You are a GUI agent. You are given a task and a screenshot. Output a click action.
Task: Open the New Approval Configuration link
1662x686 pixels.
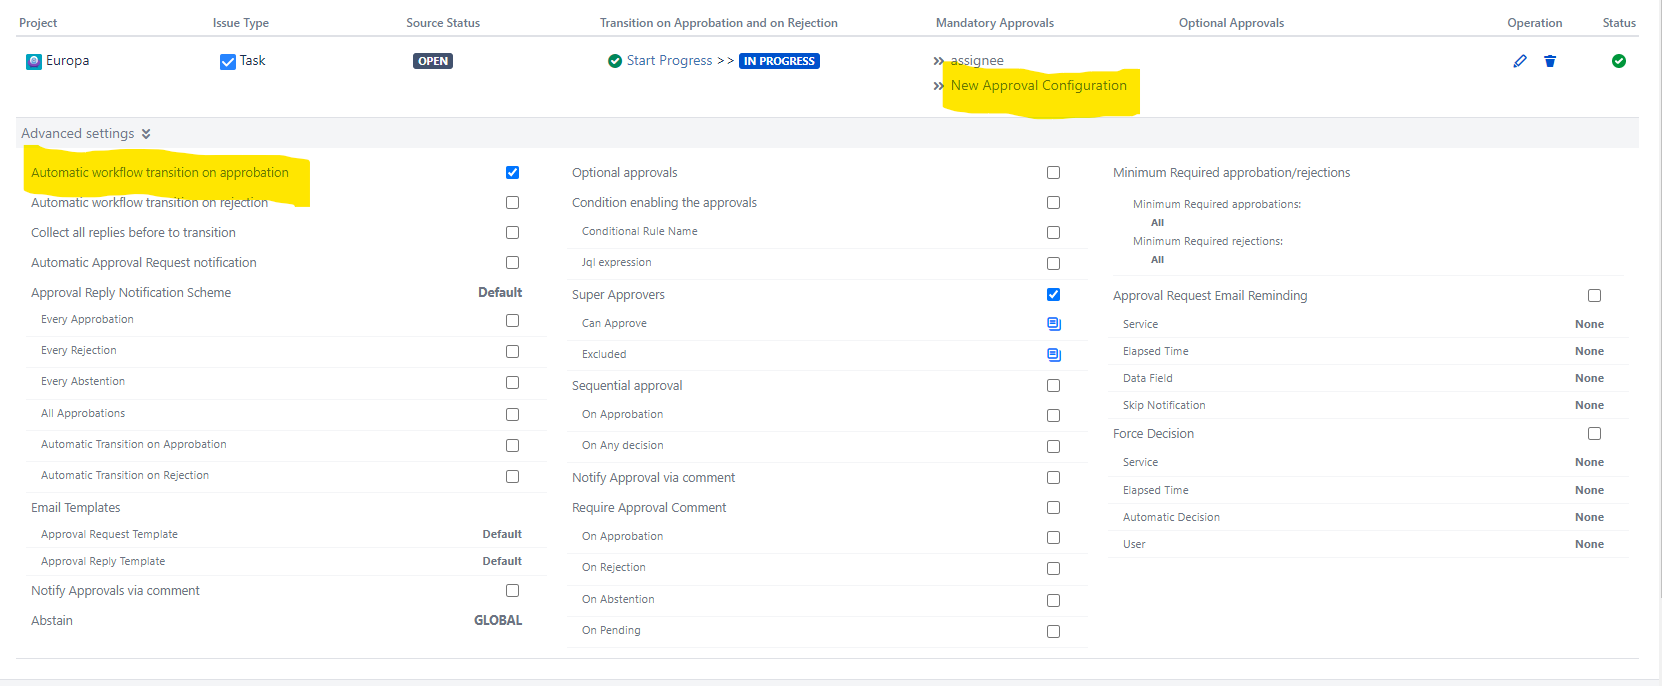click(x=1038, y=86)
